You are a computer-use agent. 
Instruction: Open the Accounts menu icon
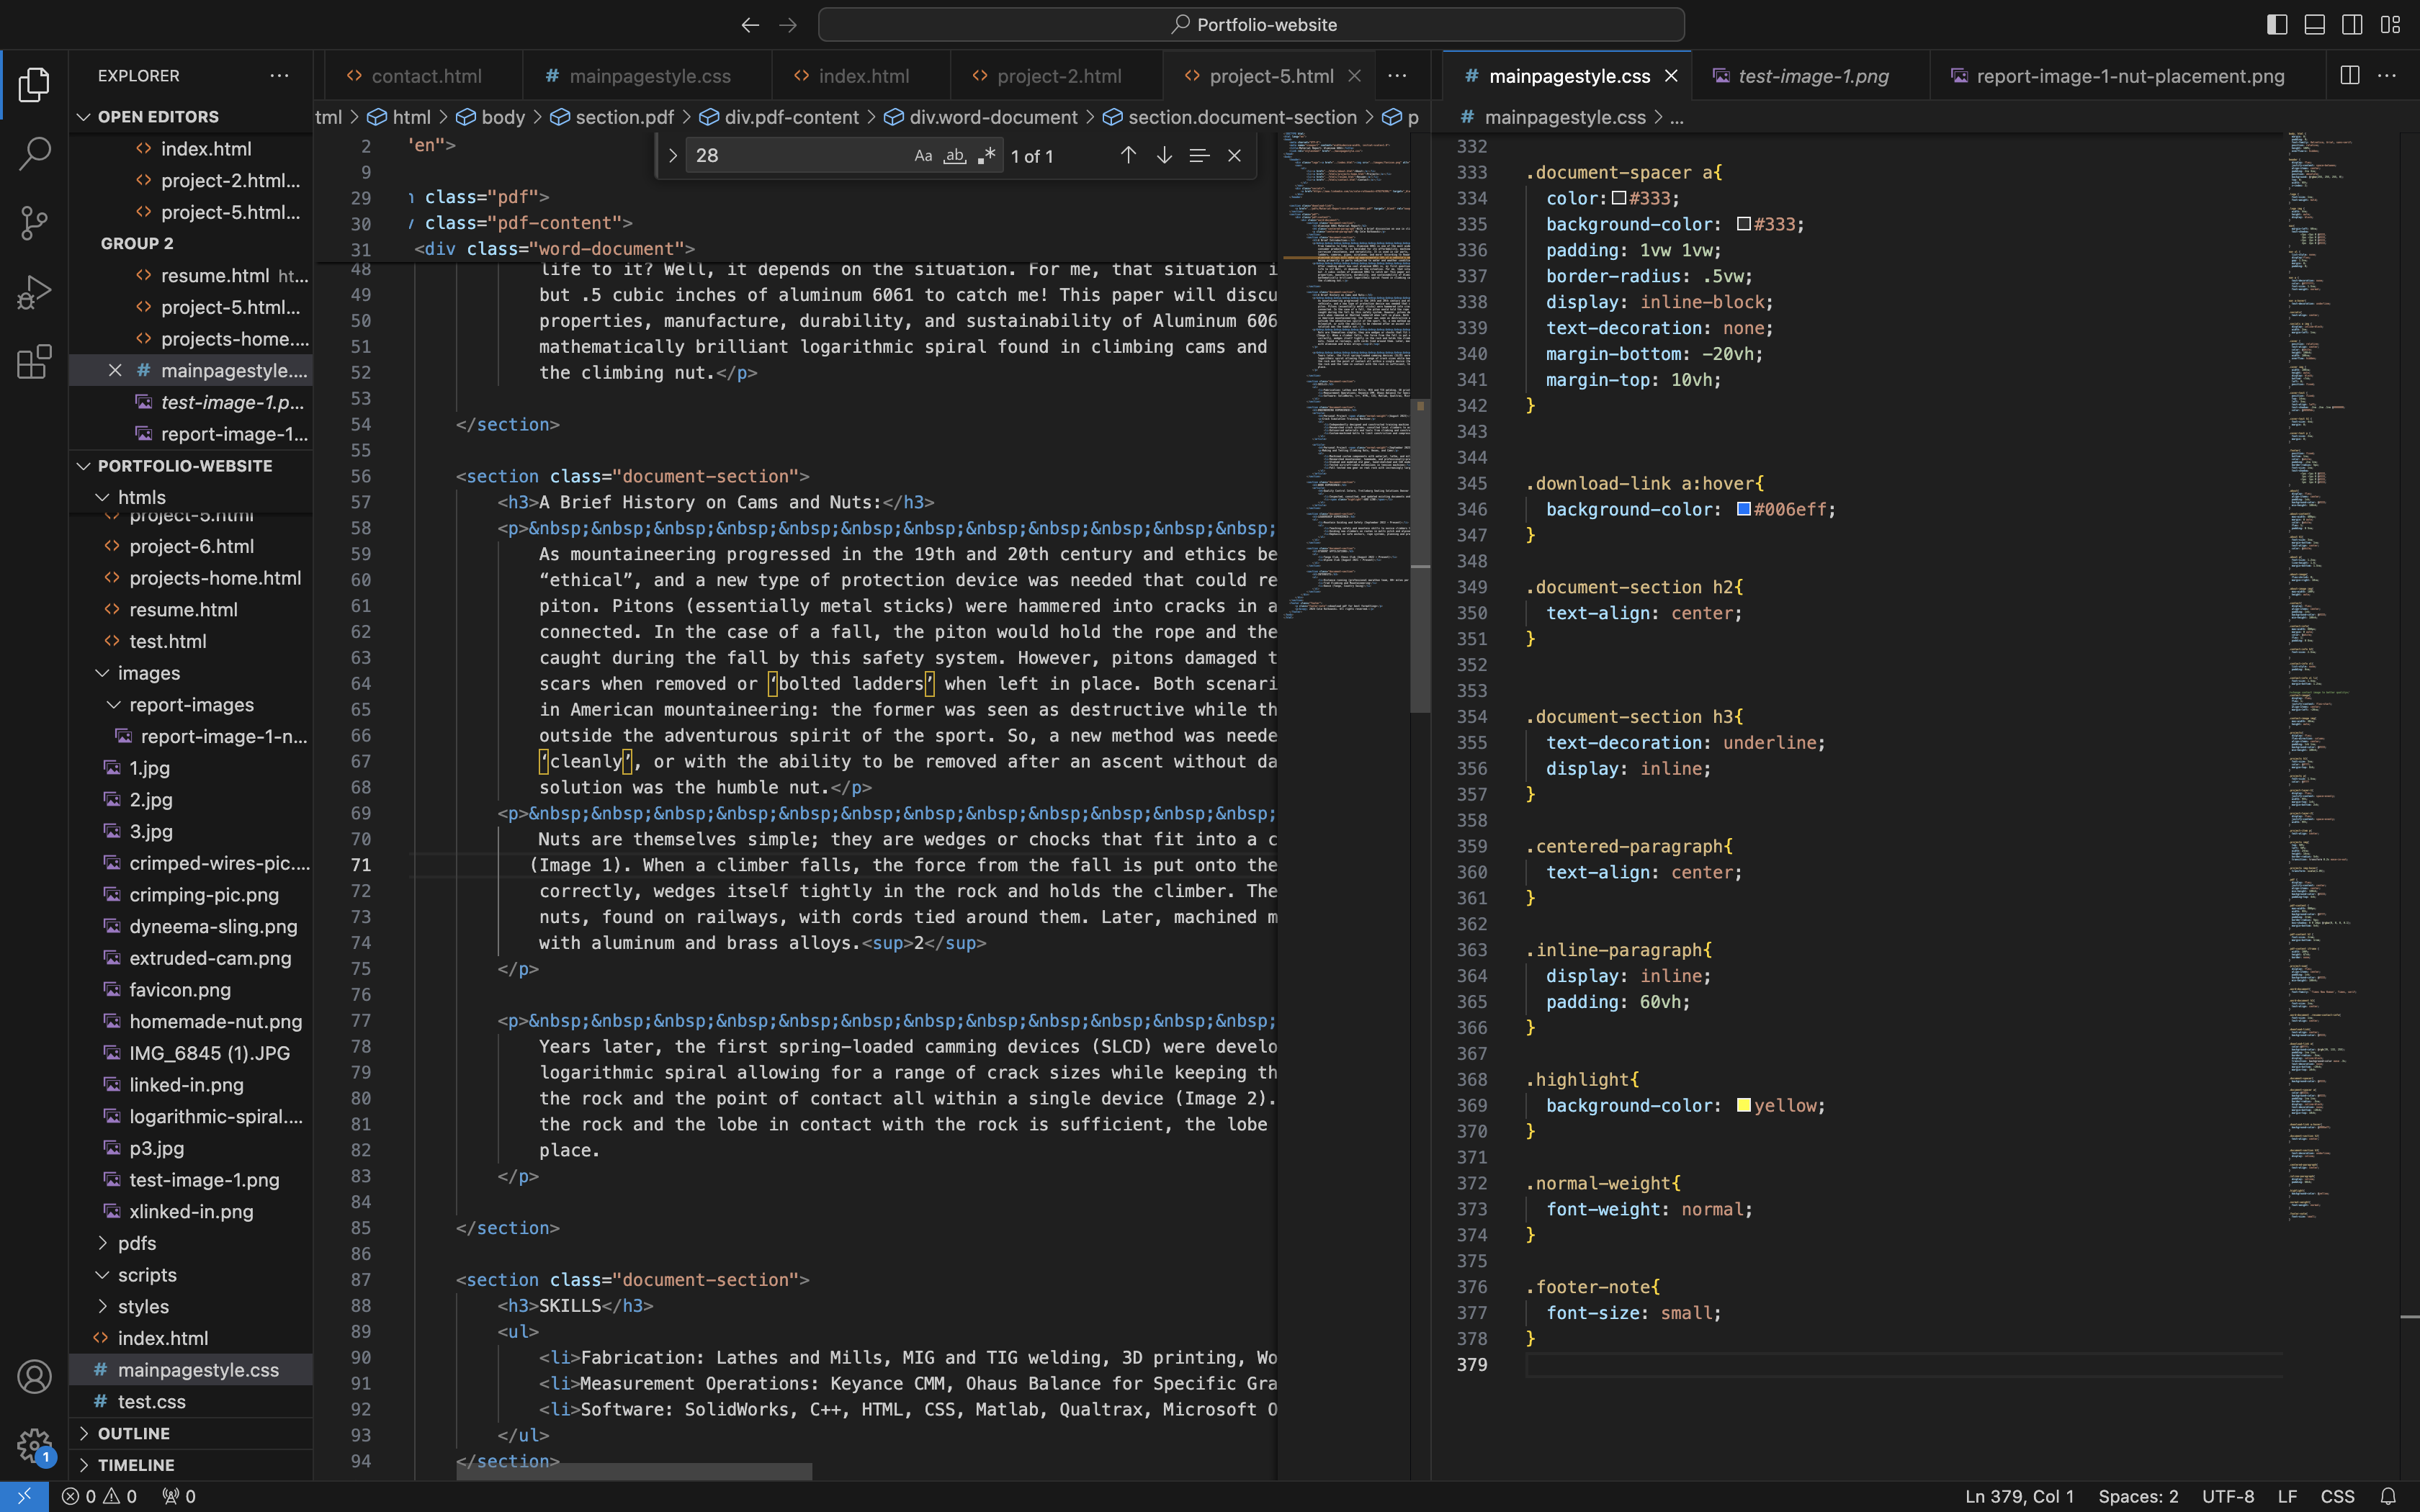pyautogui.click(x=34, y=1377)
